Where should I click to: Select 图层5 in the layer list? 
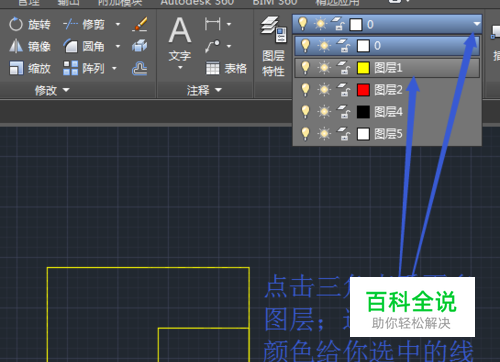387,134
